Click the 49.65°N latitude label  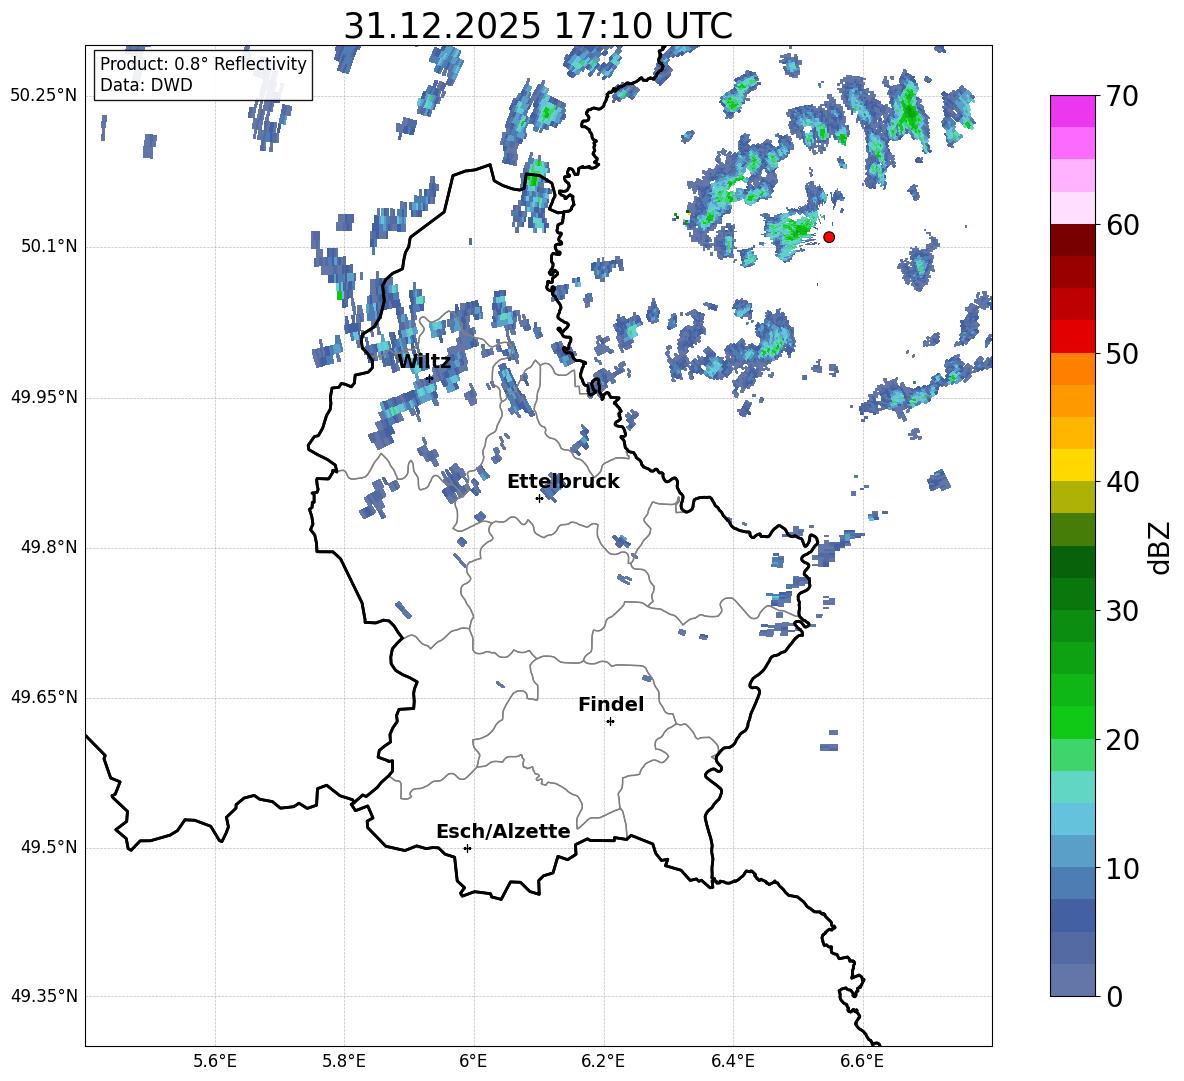(44, 696)
